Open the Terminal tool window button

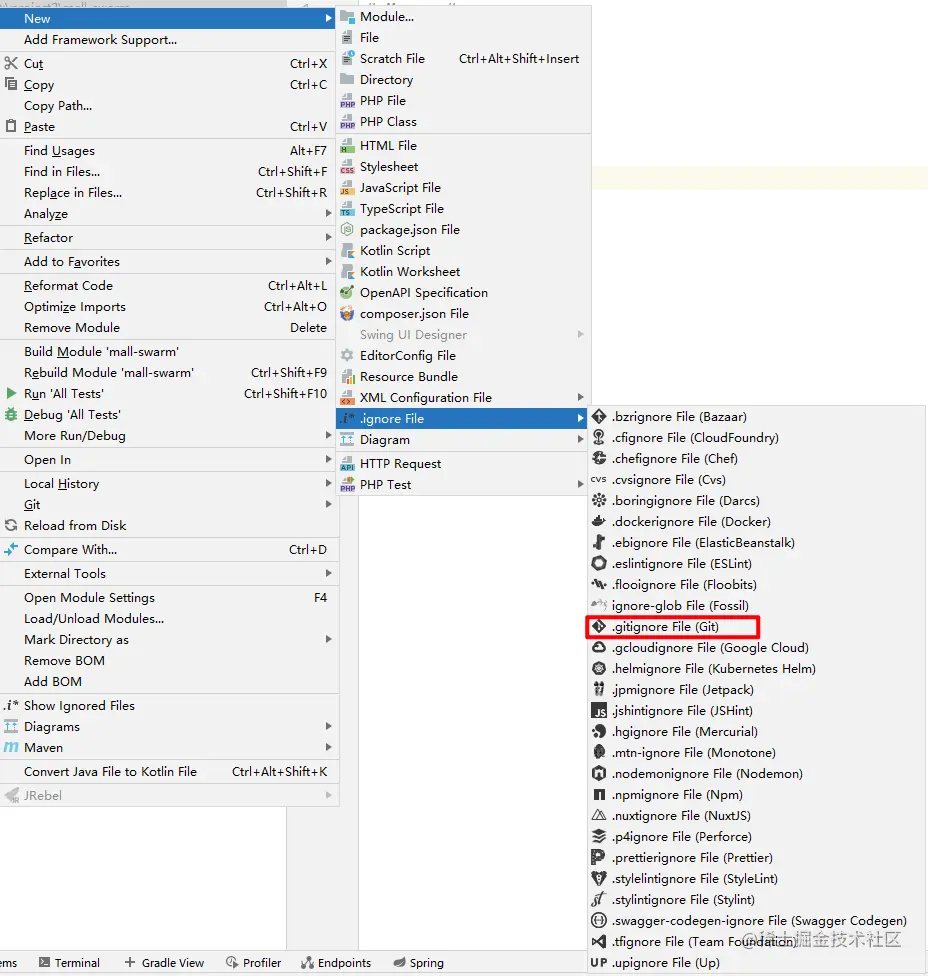69,963
